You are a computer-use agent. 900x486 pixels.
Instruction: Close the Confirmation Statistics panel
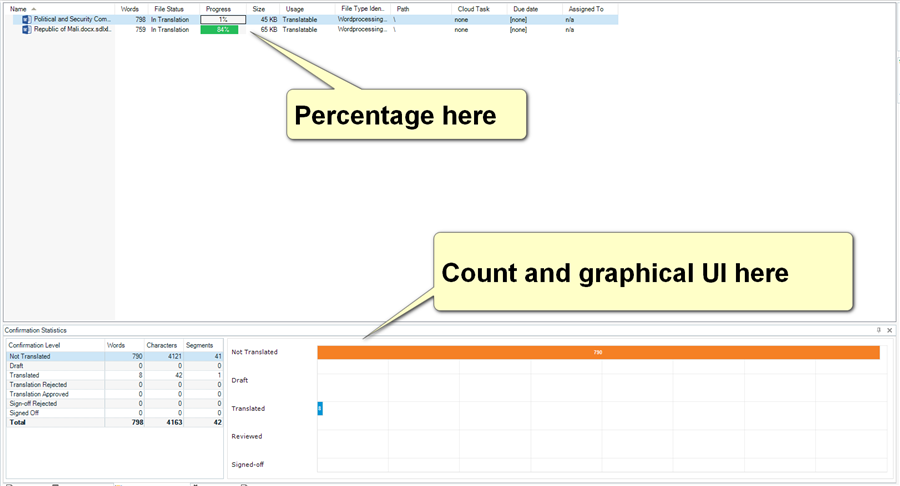tap(890, 330)
